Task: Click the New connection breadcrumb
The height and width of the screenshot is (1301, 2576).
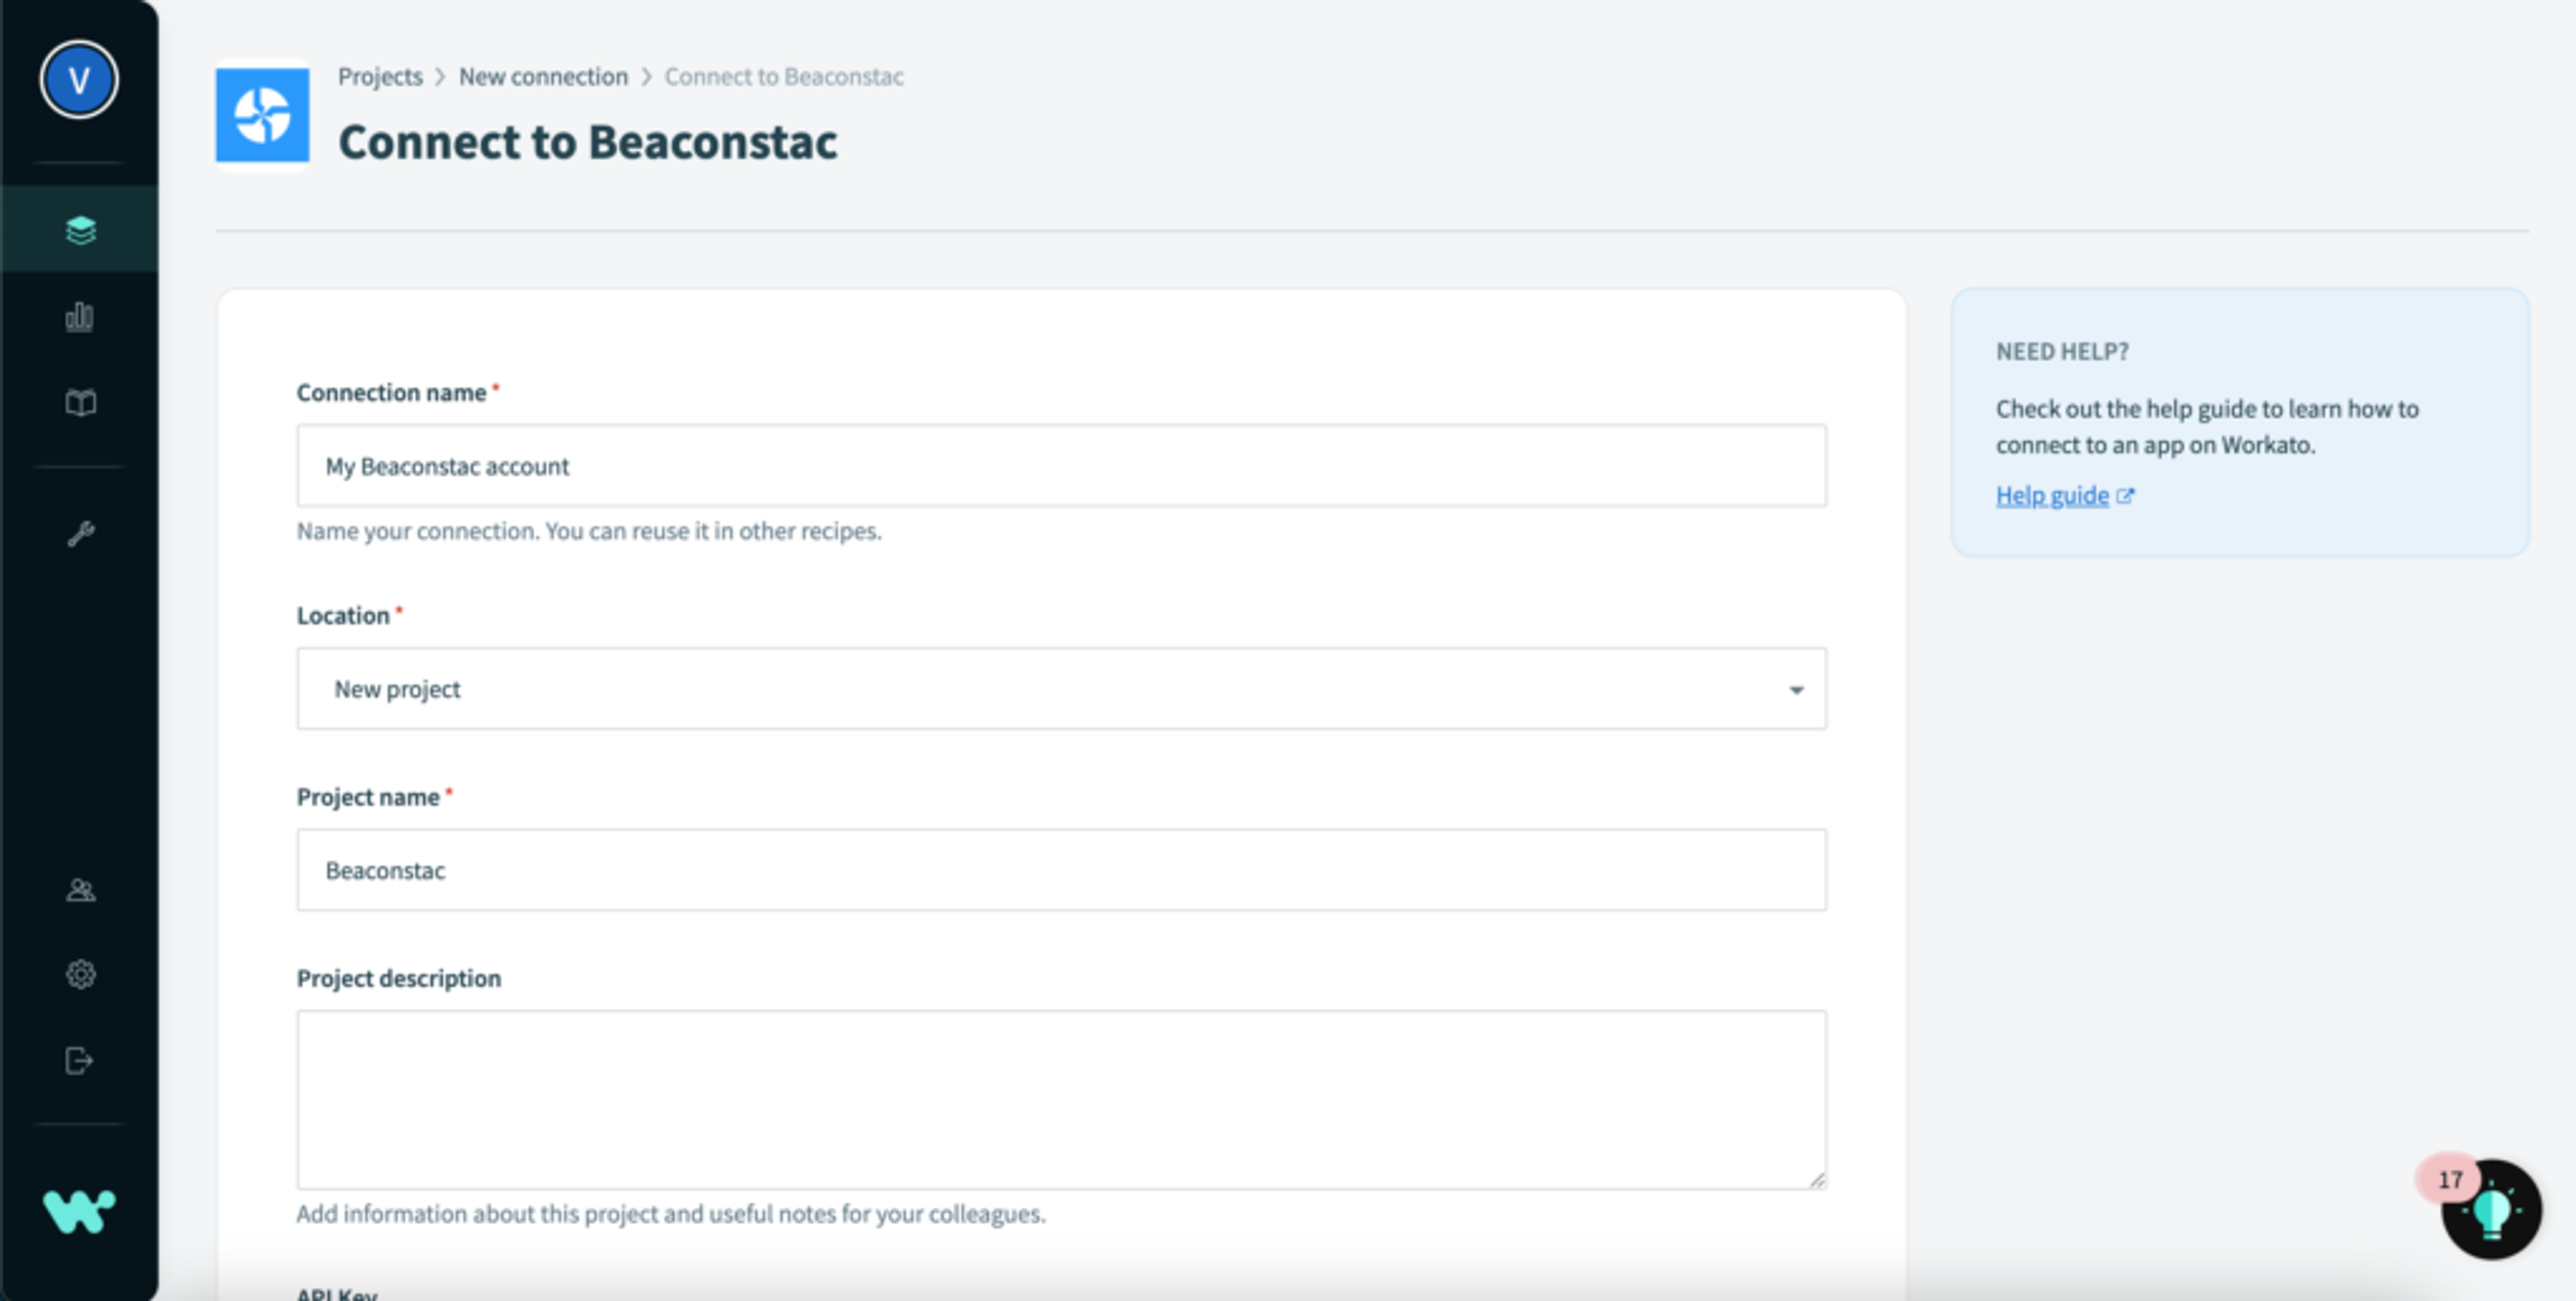Action: 544,76
